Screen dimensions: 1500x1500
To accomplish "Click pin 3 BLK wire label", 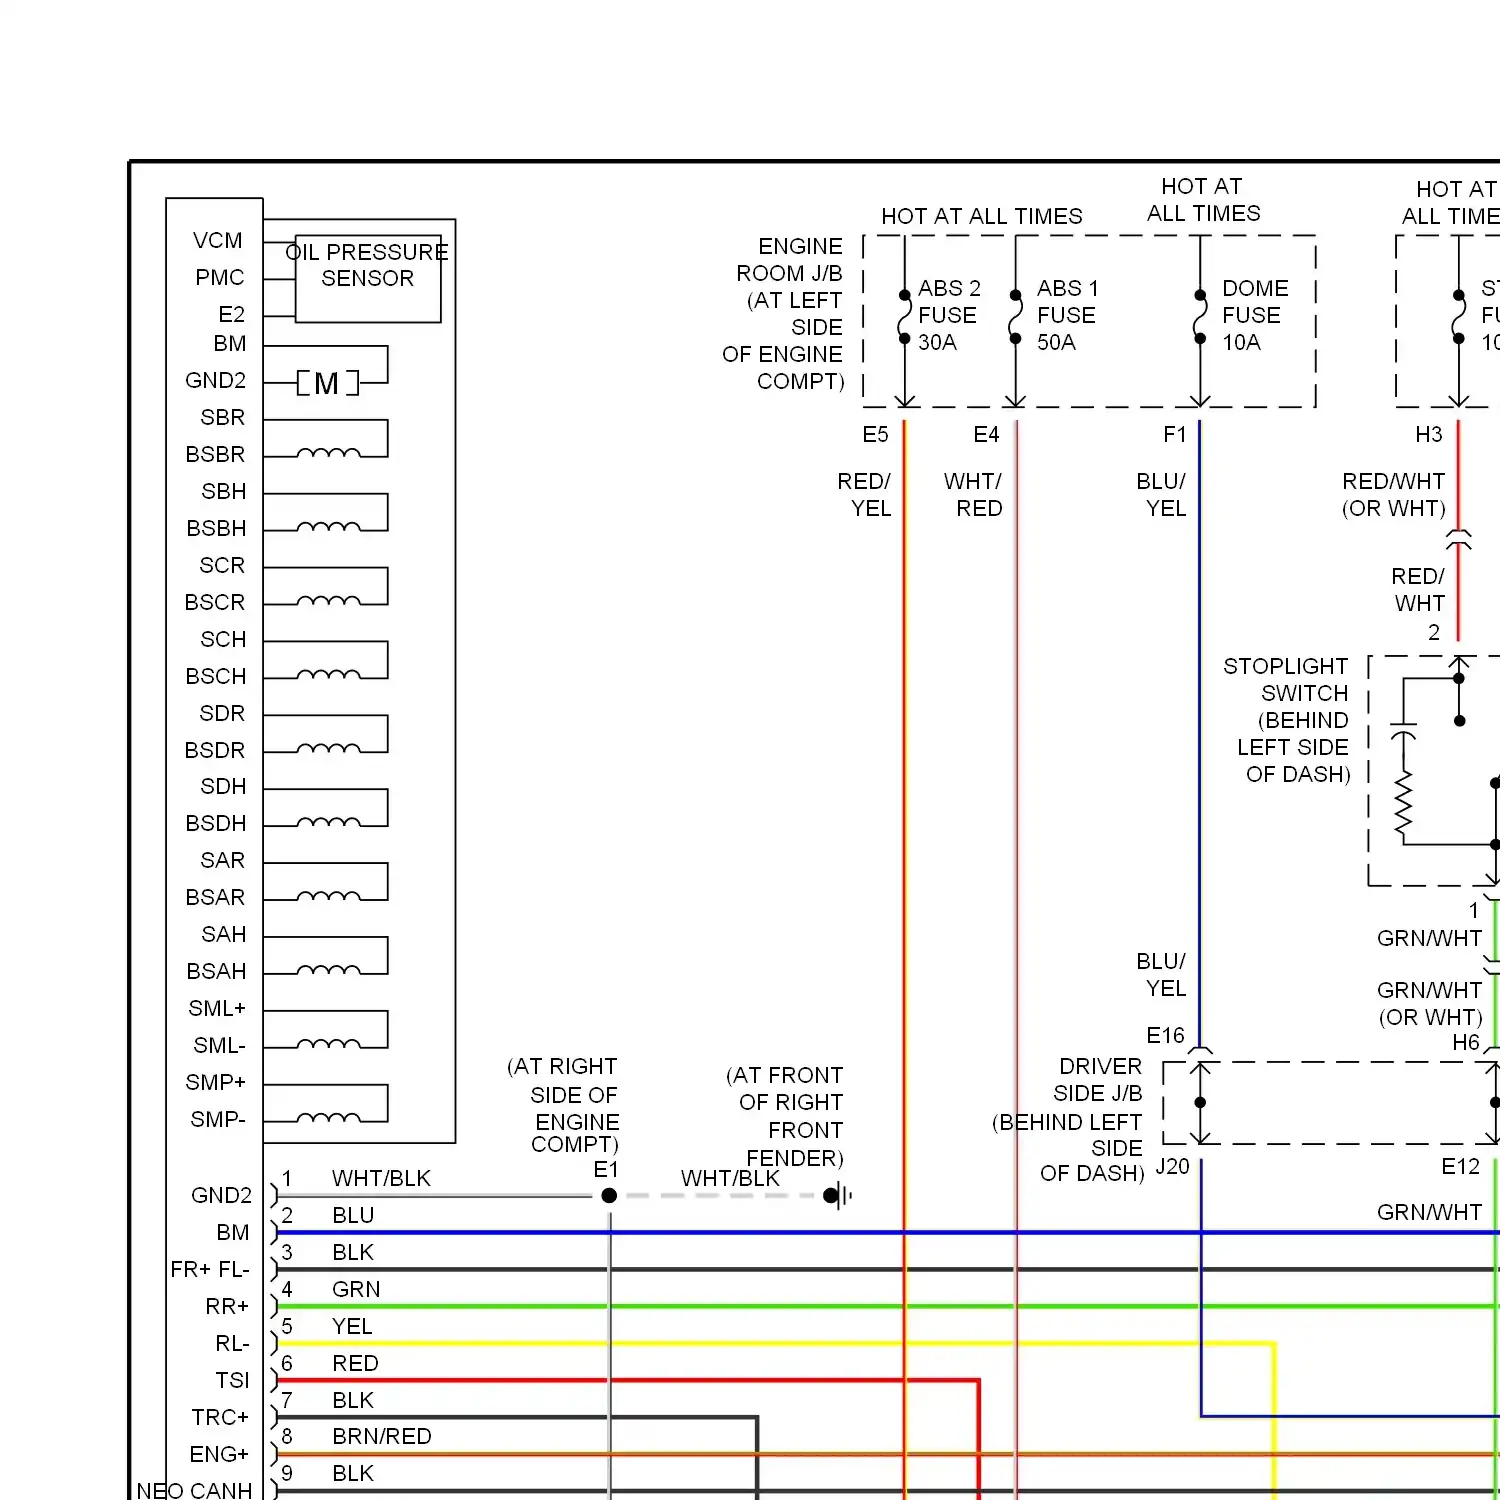I will [353, 1253].
